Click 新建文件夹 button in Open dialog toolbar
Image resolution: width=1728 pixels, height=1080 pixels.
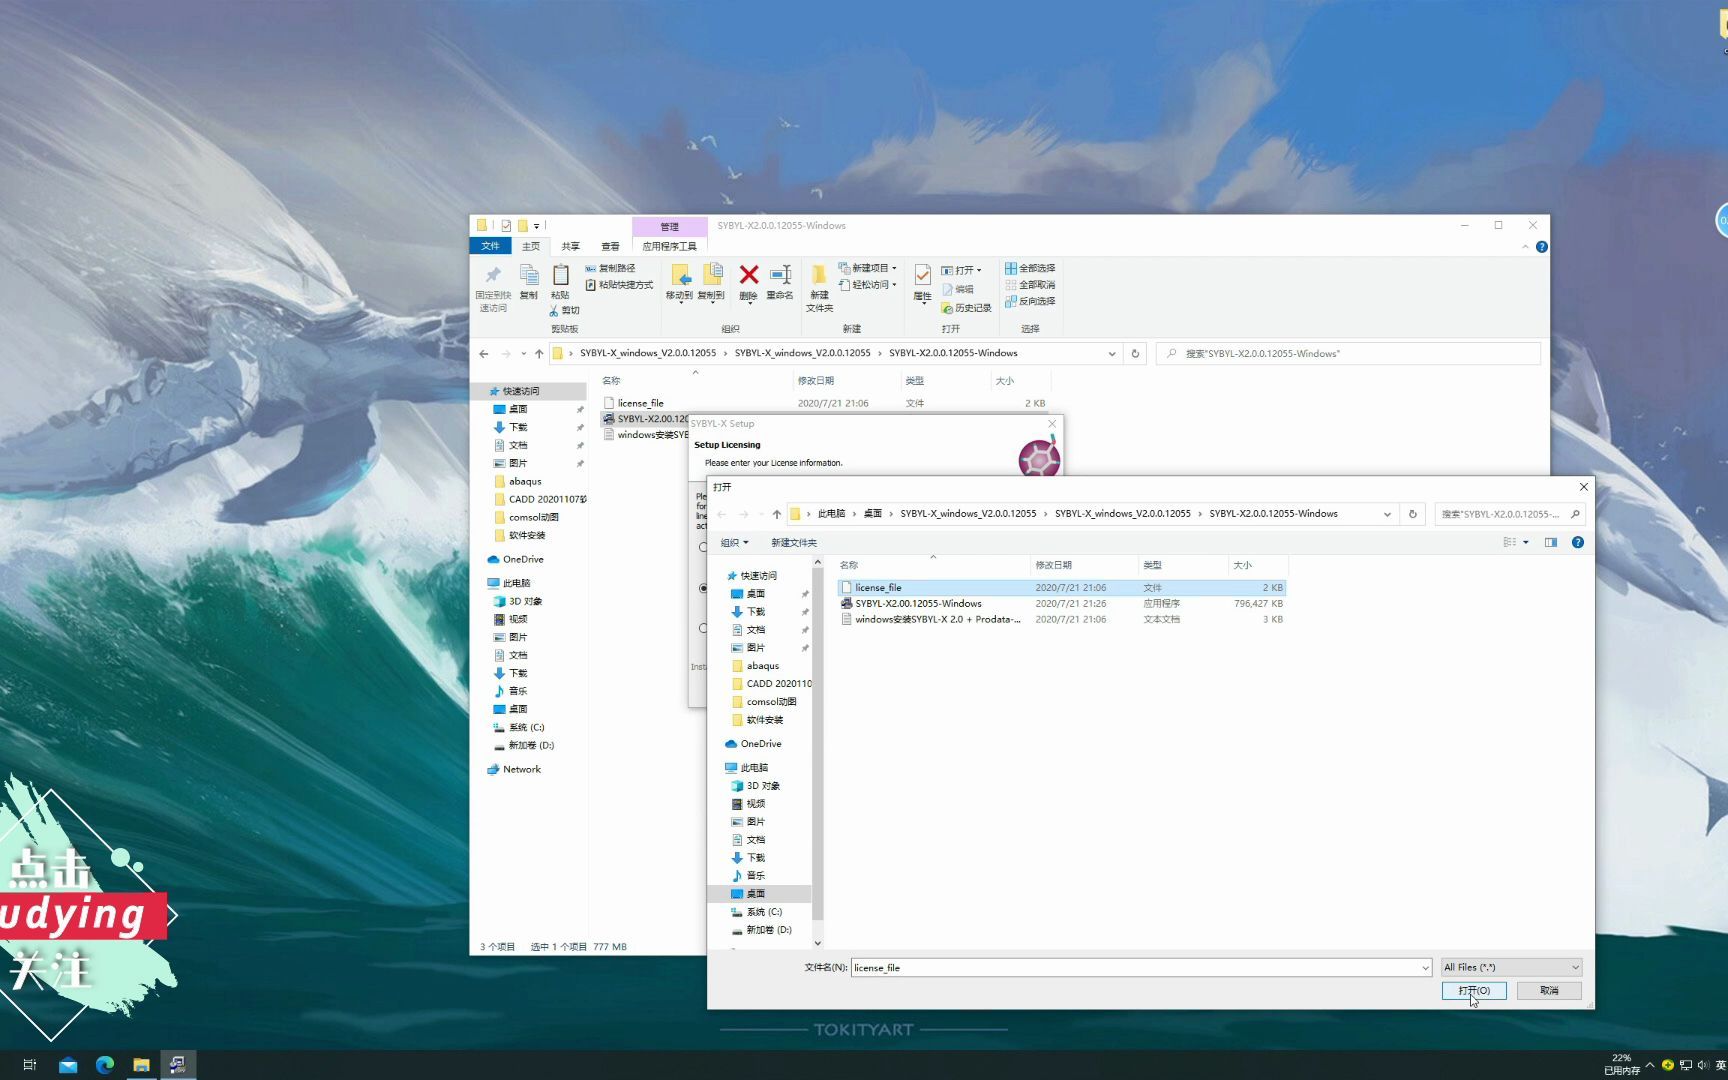click(x=794, y=543)
